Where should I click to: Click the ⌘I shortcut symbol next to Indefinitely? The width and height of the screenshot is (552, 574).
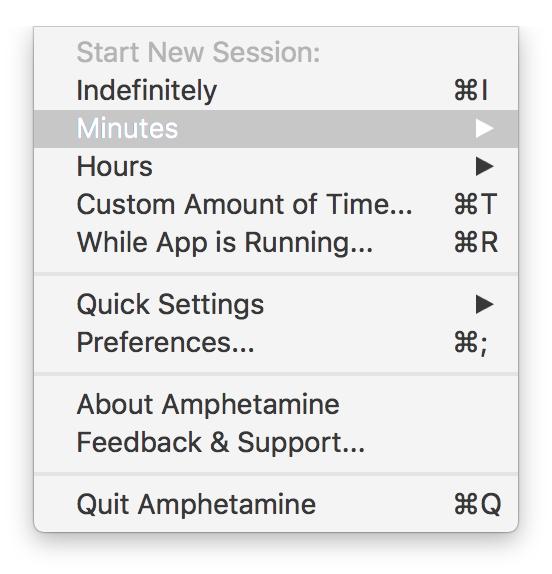coord(471,90)
